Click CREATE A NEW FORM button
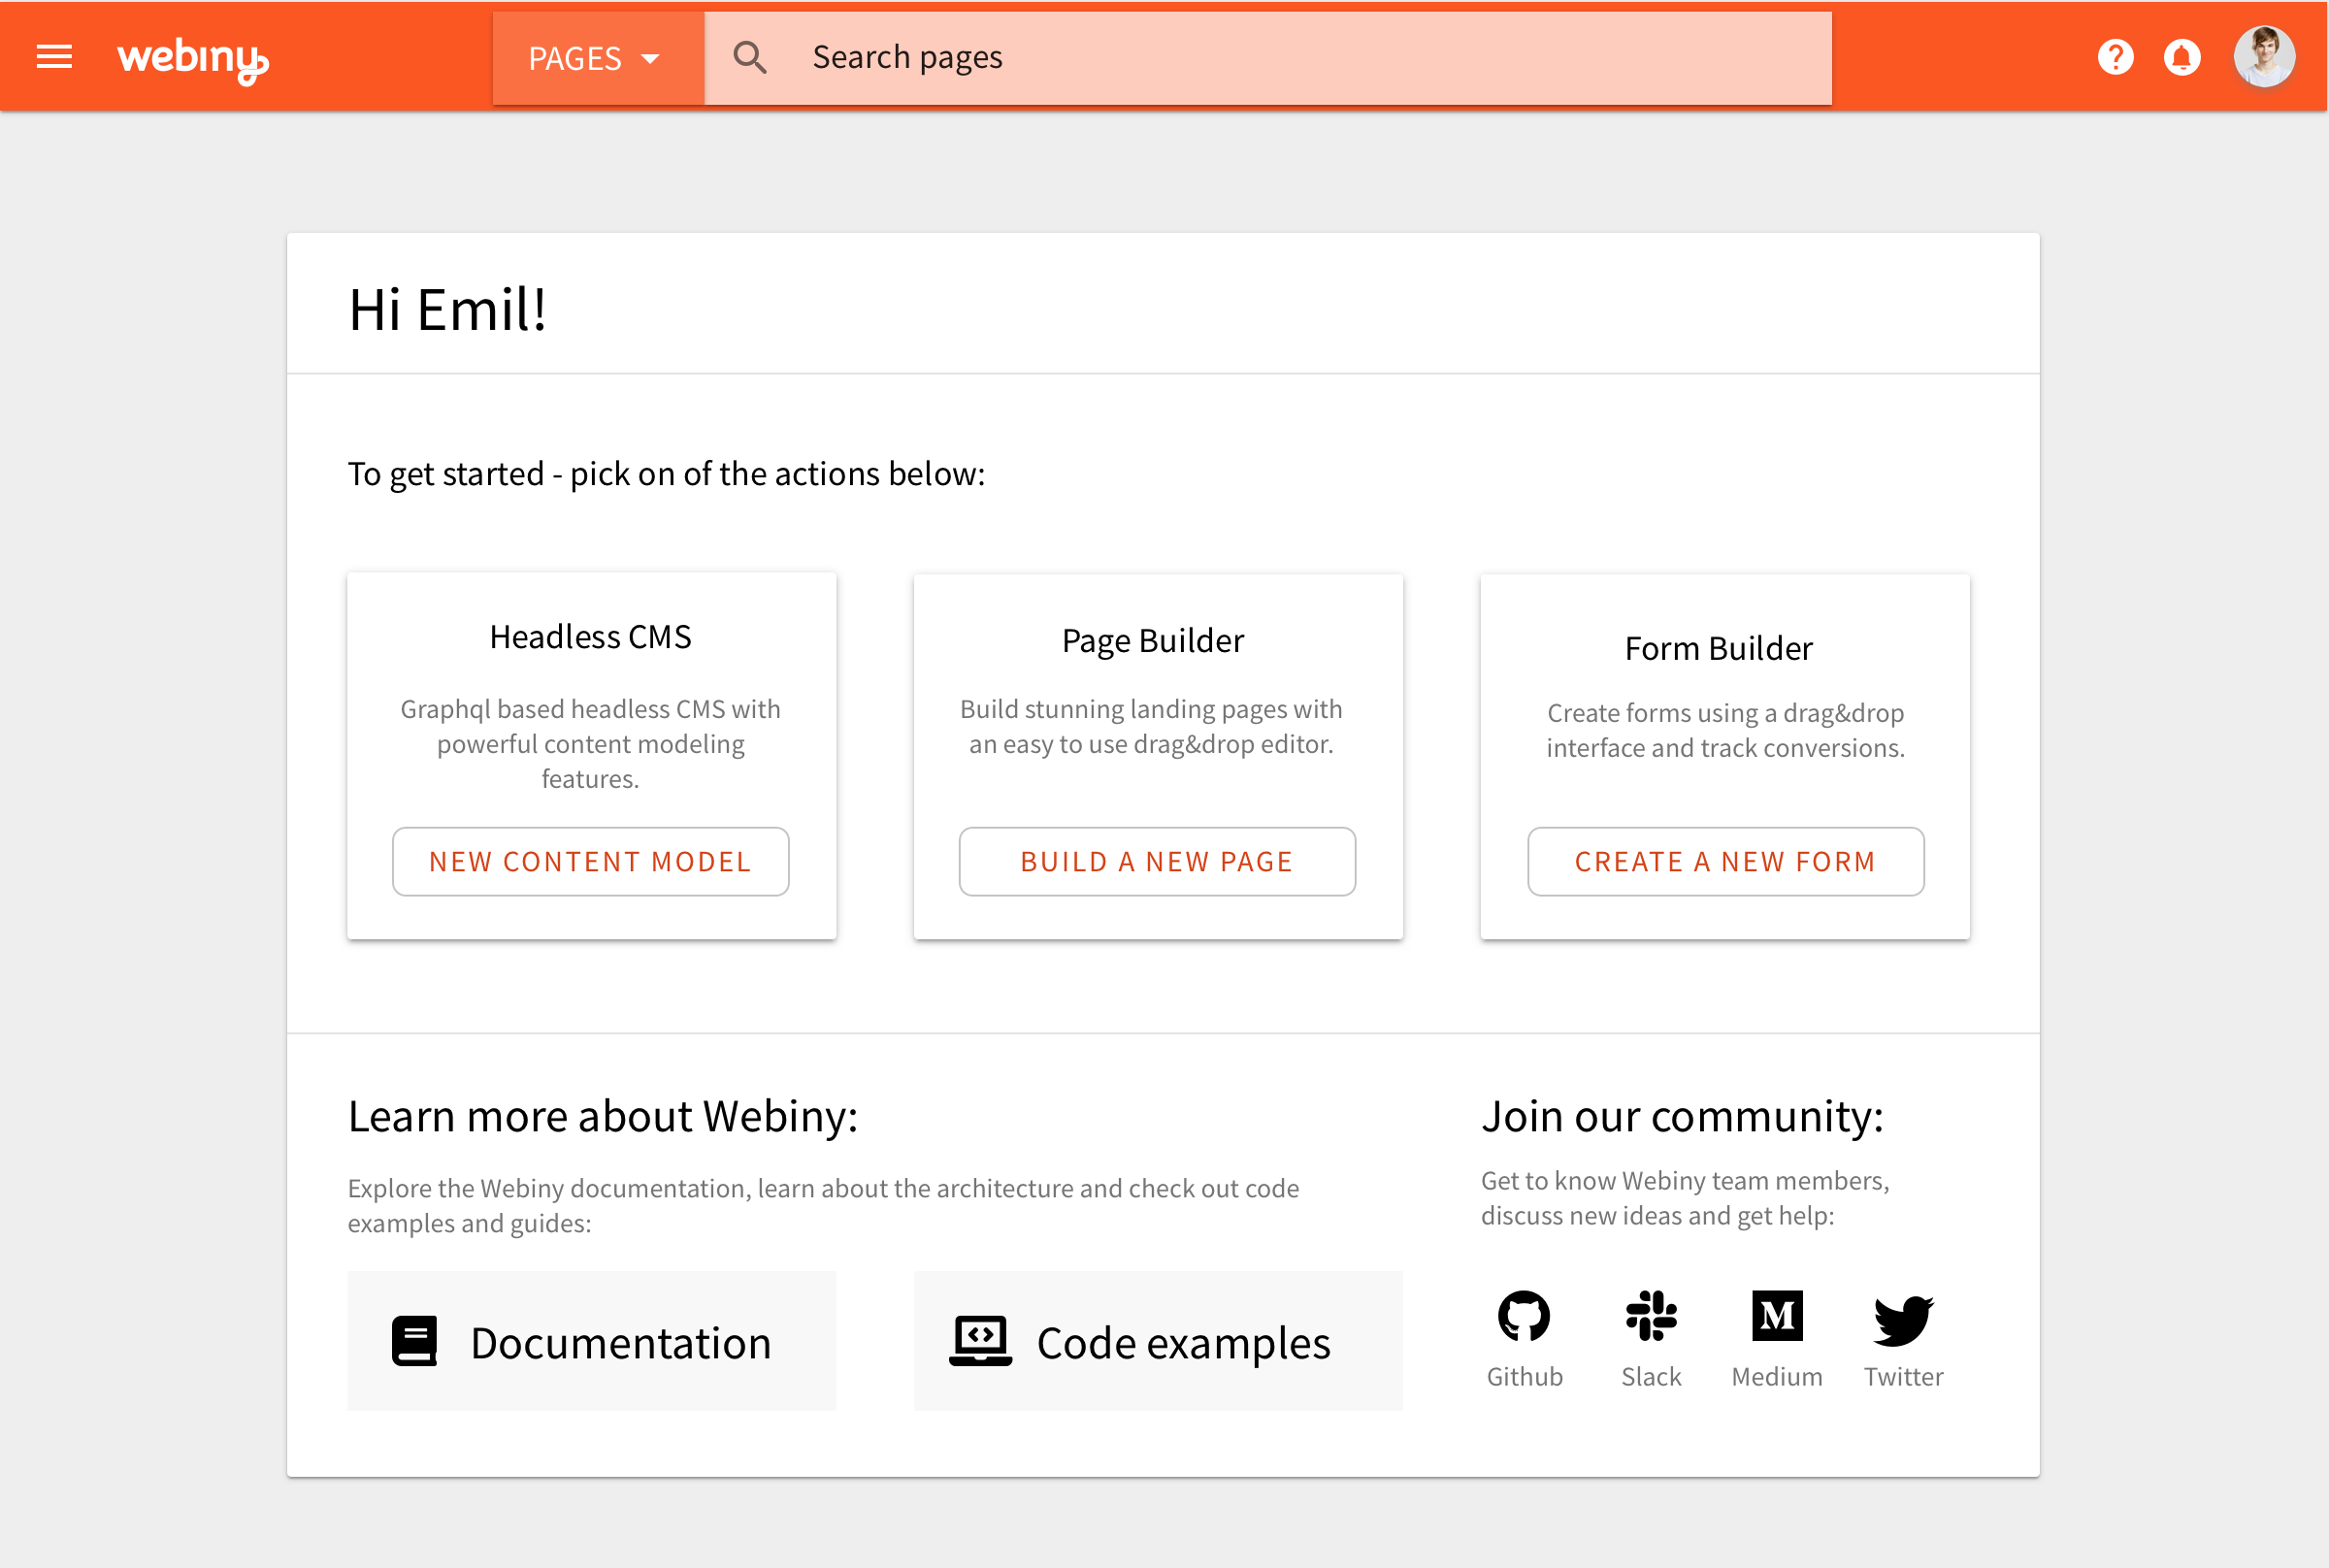The width and height of the screenshot is (2329, 1568). 1725,861
